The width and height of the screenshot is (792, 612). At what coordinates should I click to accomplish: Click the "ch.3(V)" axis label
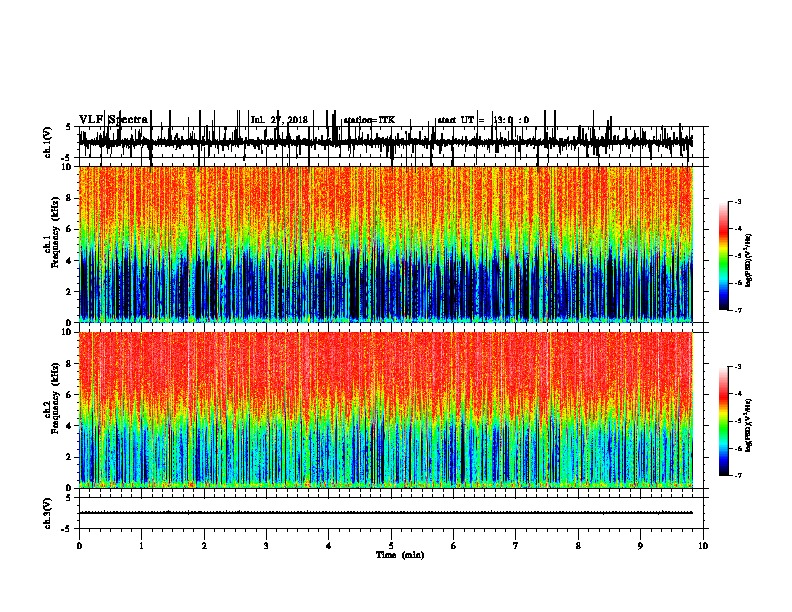(48, 513)
